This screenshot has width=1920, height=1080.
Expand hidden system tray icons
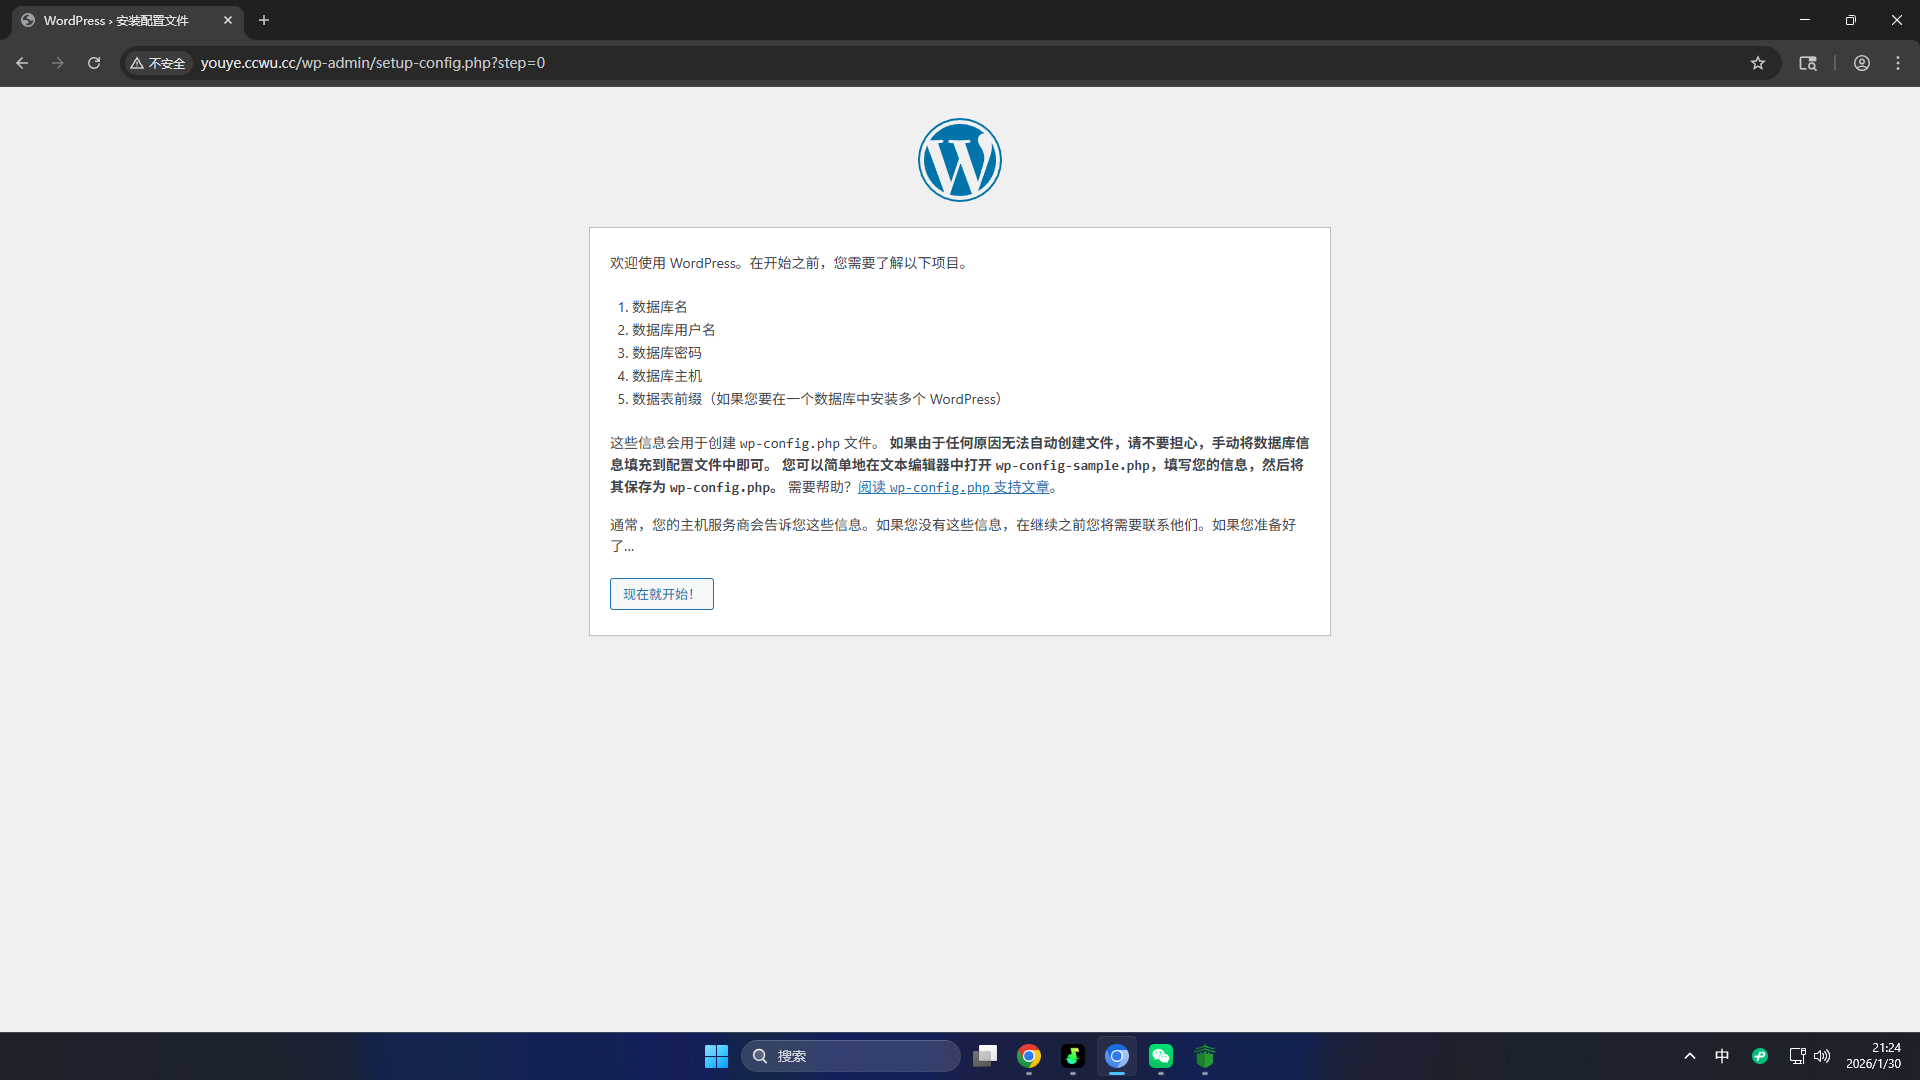(x=1689, y=1056)
